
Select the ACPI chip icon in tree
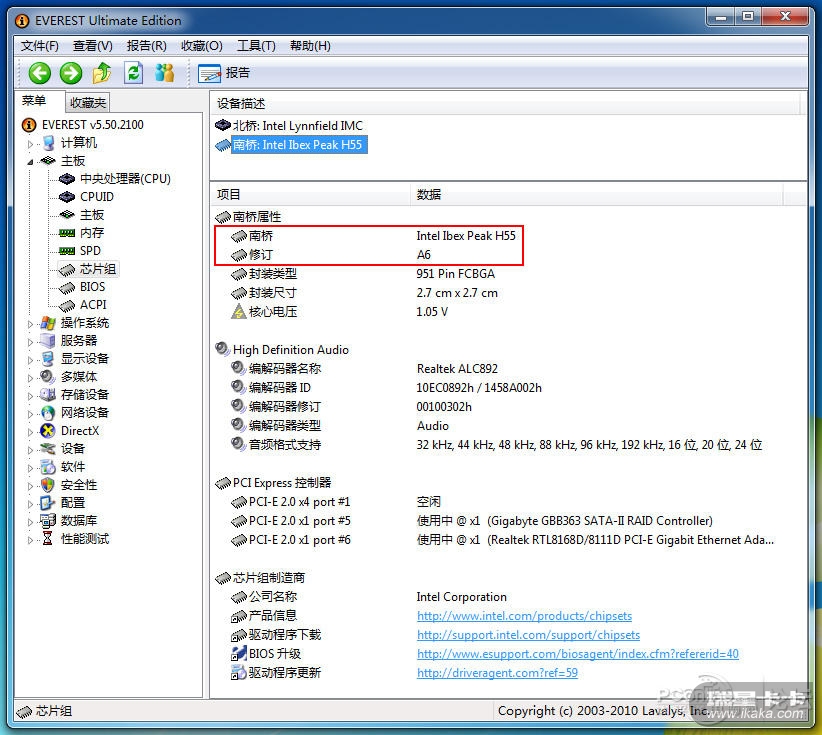pyautogui.click(x=67, y=305)
